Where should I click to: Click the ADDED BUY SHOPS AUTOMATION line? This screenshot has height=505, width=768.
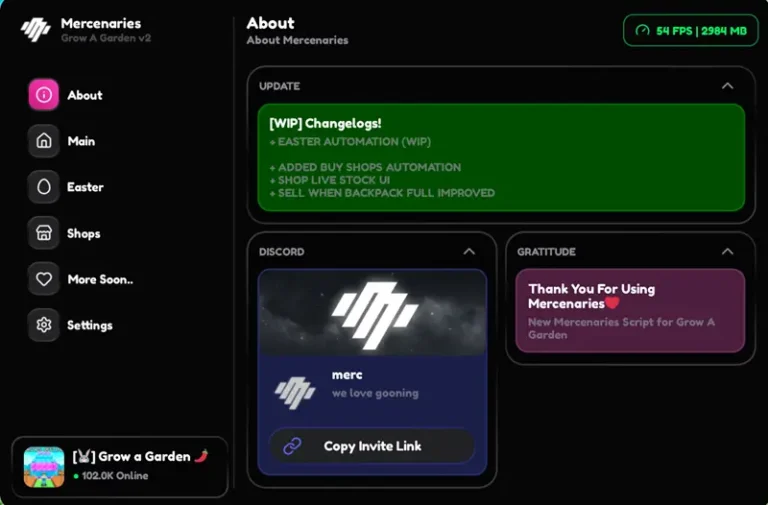point(365,168)
